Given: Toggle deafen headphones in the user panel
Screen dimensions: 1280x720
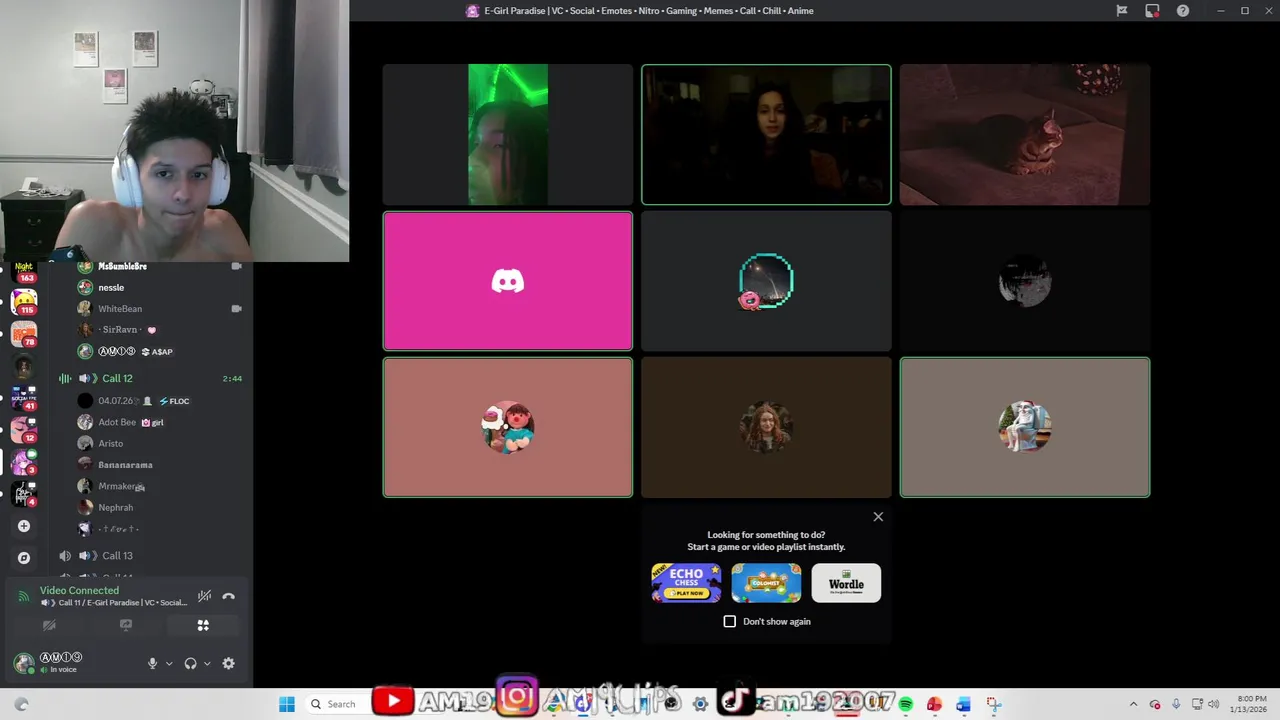Looking at the screenshot, I should (x=190, y=663).
